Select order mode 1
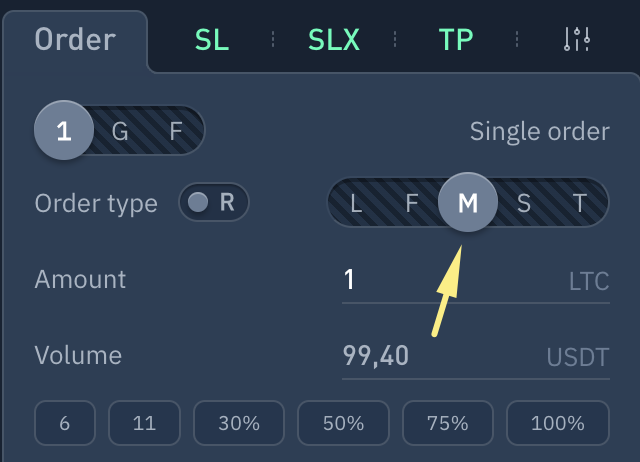 [64, 131]
